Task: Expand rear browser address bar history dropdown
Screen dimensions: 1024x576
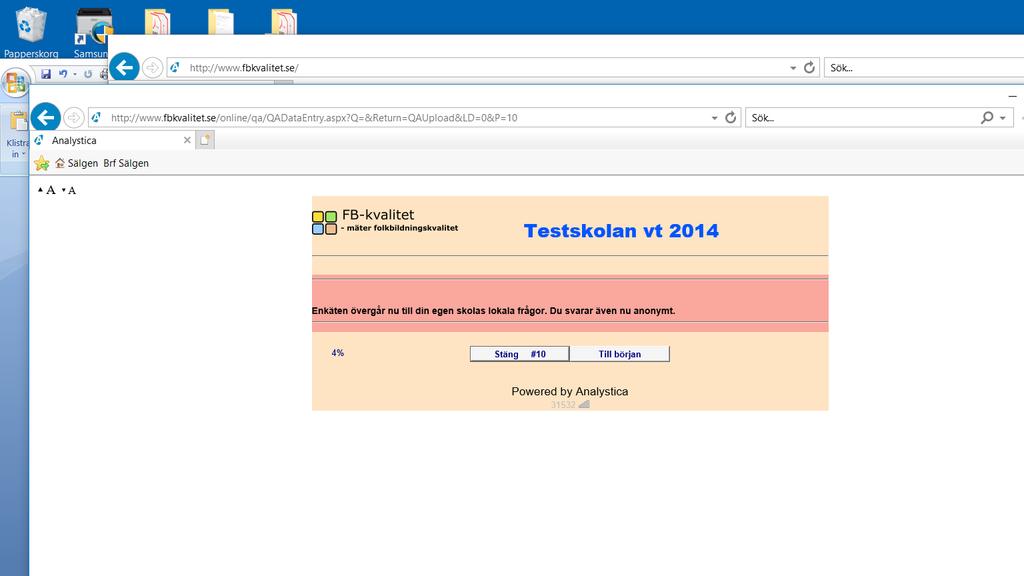Action: tap(793, 68)
